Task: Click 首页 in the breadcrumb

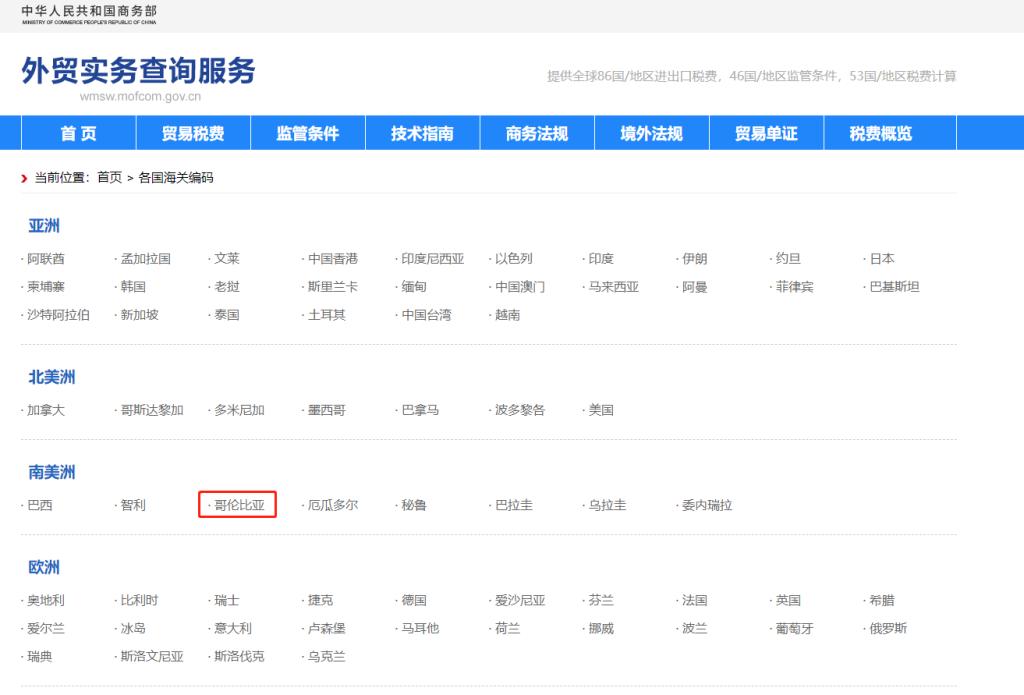Action: click(110, 178)
